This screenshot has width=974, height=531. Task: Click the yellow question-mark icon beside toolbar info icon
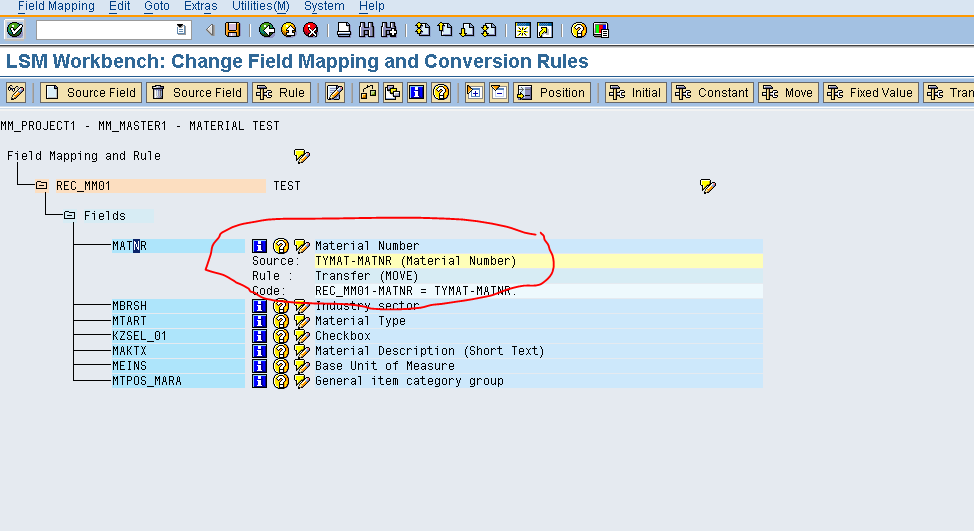coord(441,93)
